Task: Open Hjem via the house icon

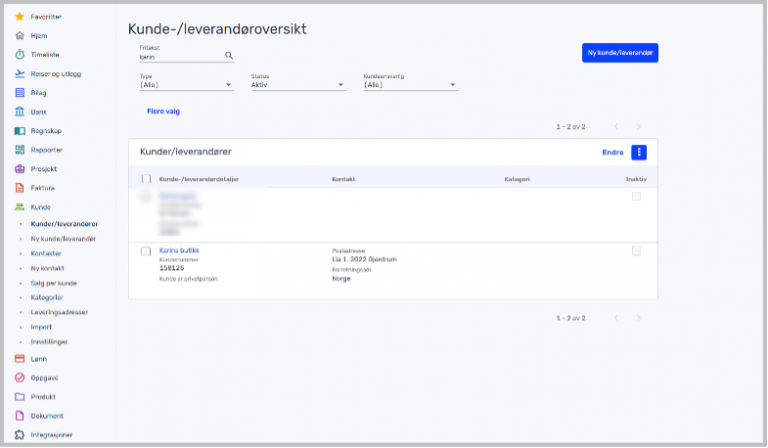Action: pyautogui.click(x=20, y=36)
